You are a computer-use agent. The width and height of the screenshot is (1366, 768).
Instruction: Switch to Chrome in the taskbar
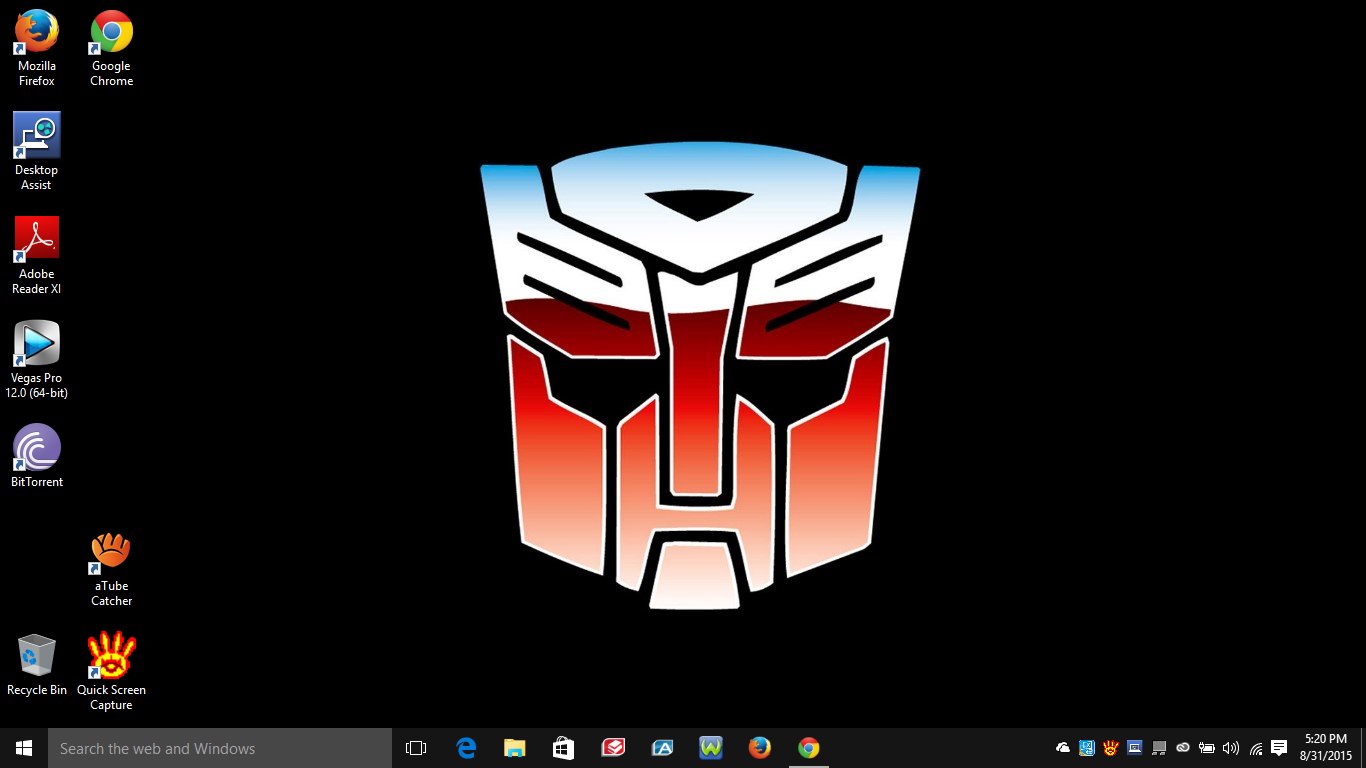809,748
